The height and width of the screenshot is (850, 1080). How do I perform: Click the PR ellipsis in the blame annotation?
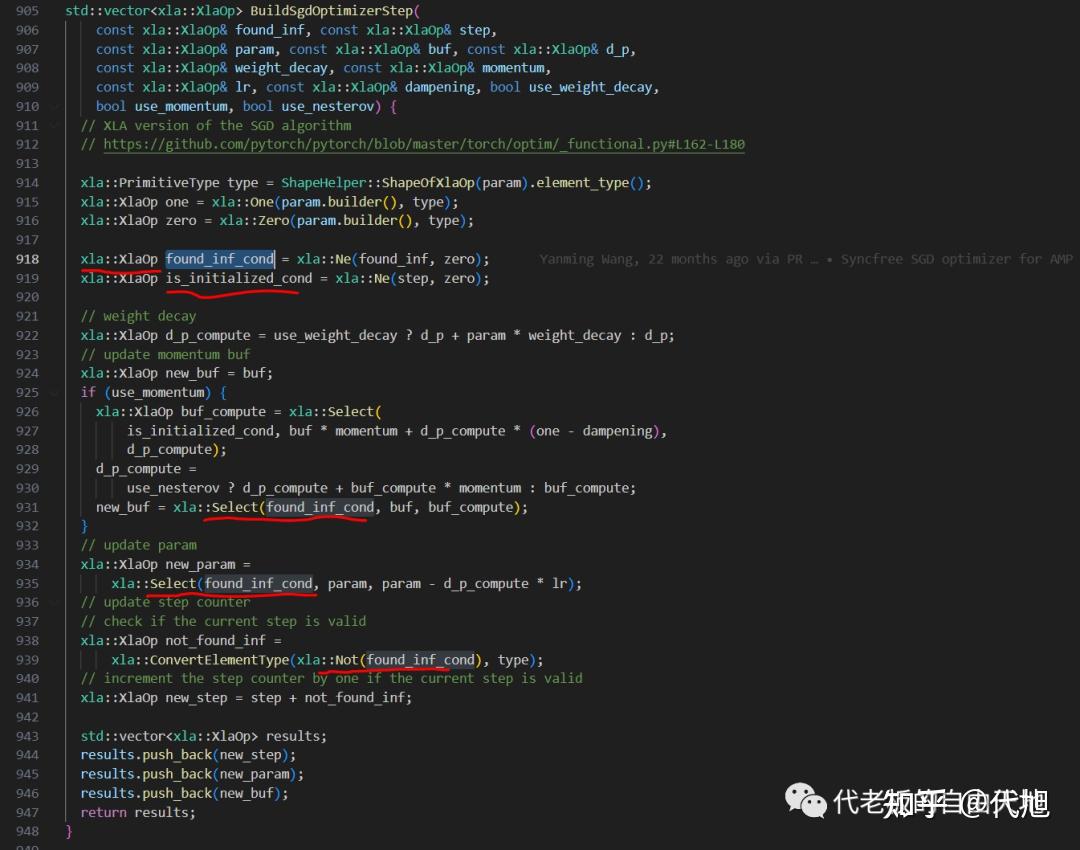812,259
